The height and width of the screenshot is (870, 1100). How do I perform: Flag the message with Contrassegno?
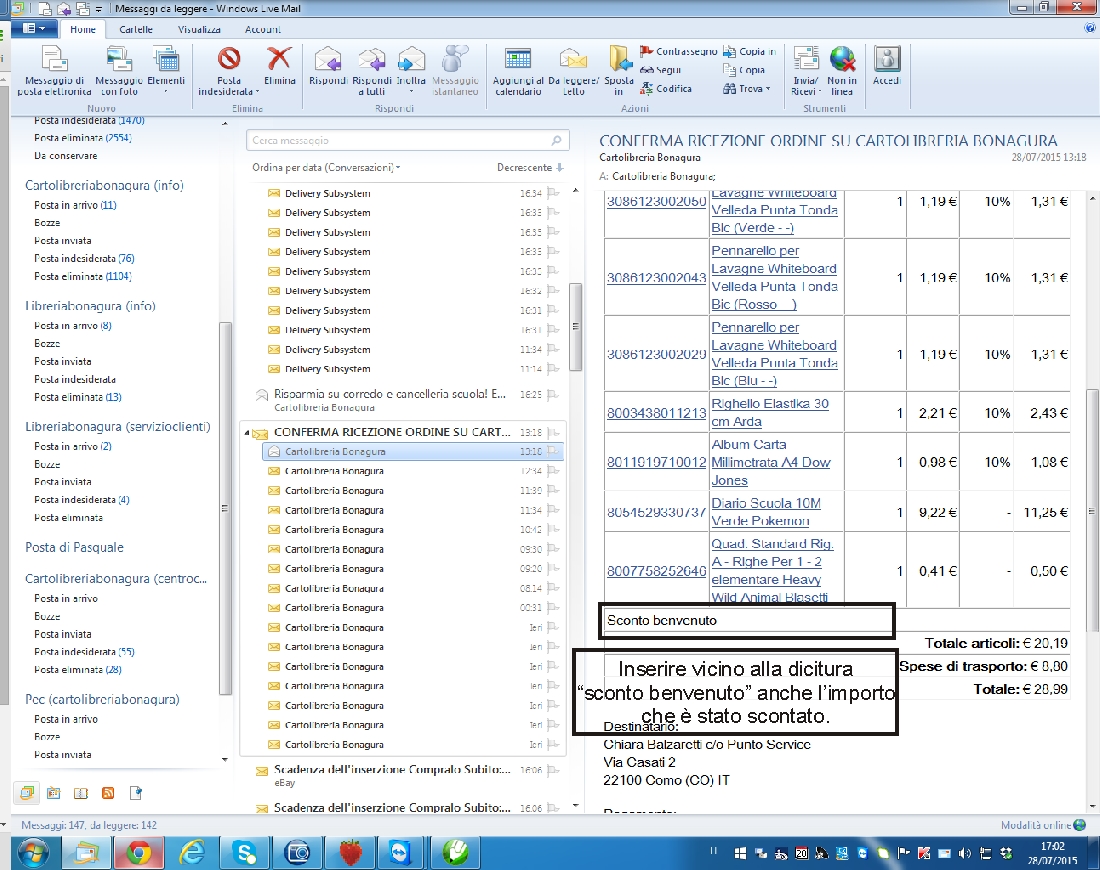678,51
